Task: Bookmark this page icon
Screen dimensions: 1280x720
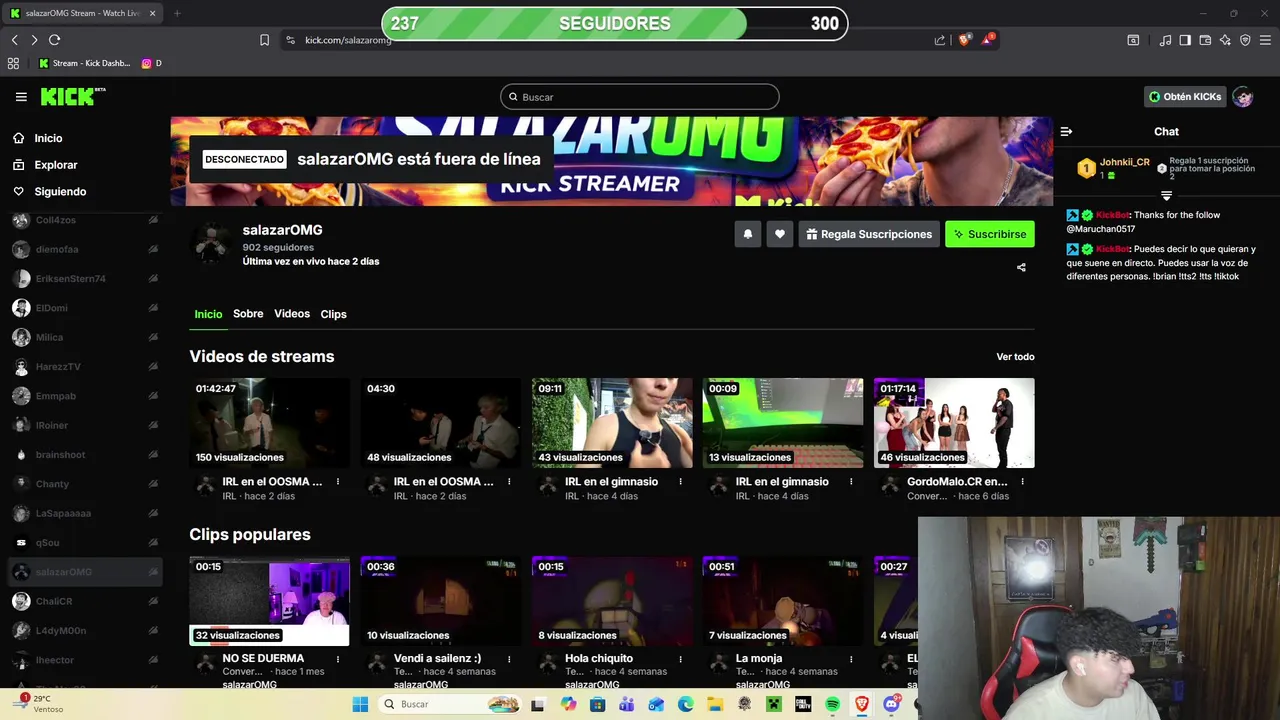Action: (x=264, y=40)
